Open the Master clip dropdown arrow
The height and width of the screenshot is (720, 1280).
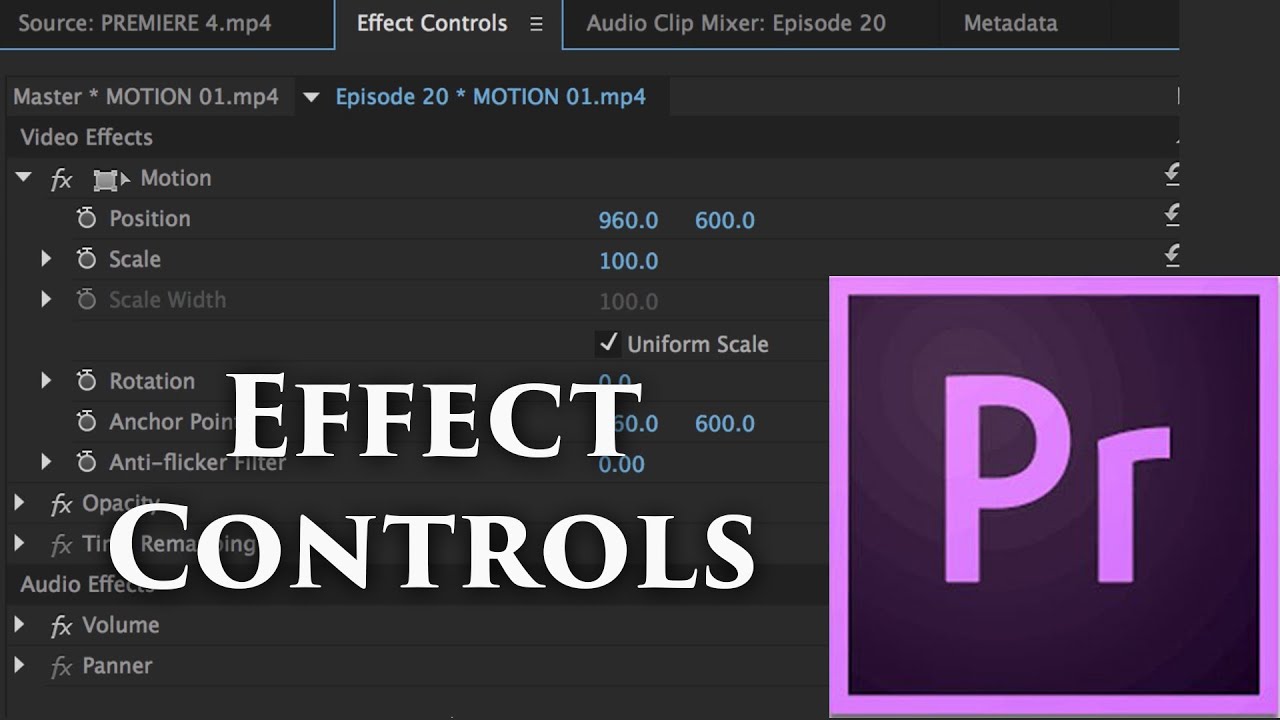(x=311, y=97)
